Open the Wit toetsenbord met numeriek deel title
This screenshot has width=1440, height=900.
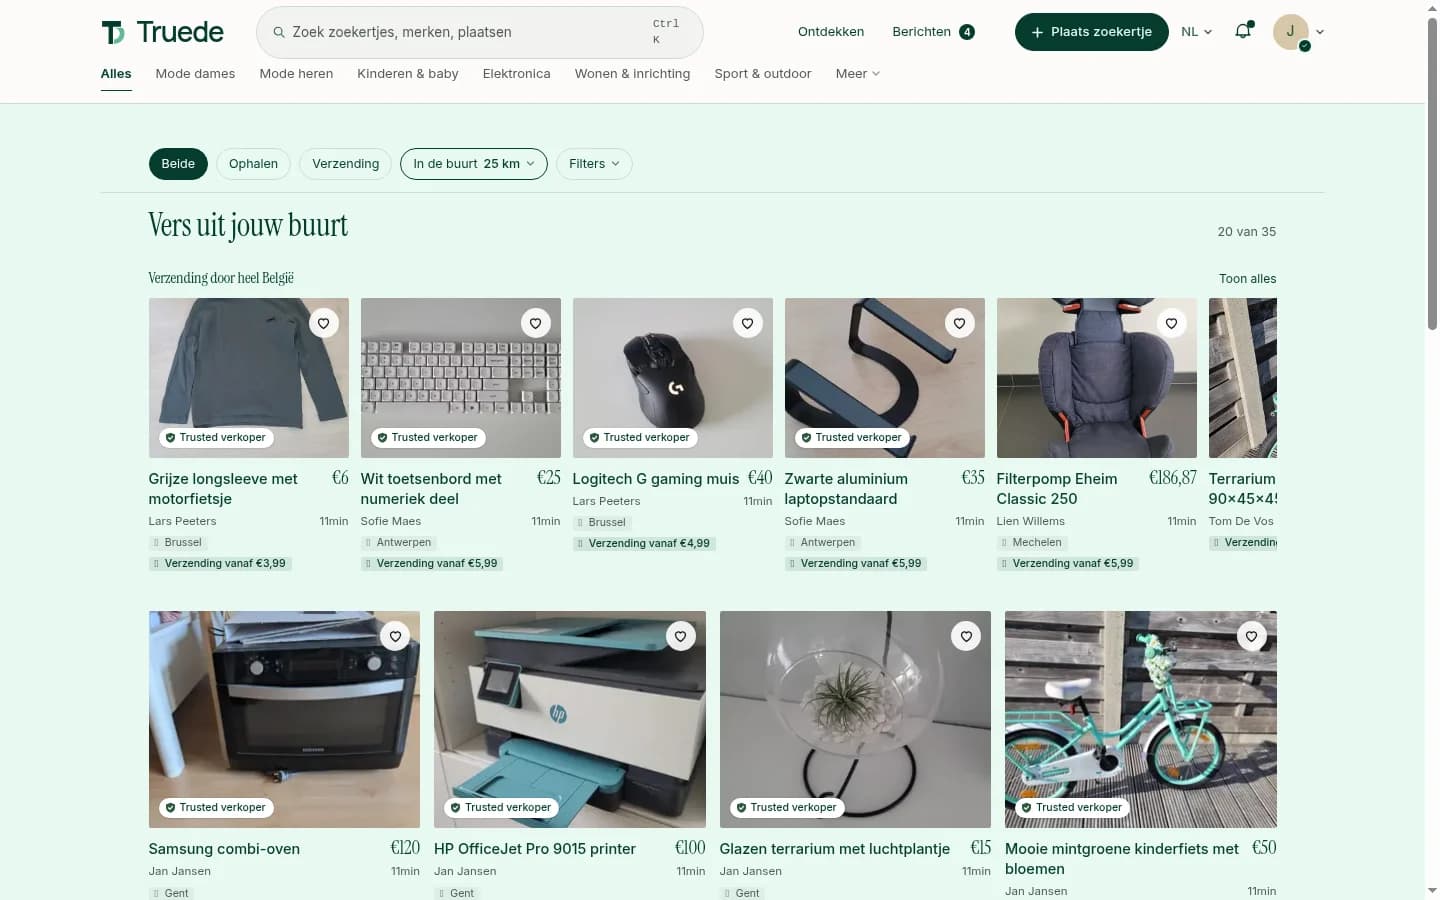(x=431, y=489)
